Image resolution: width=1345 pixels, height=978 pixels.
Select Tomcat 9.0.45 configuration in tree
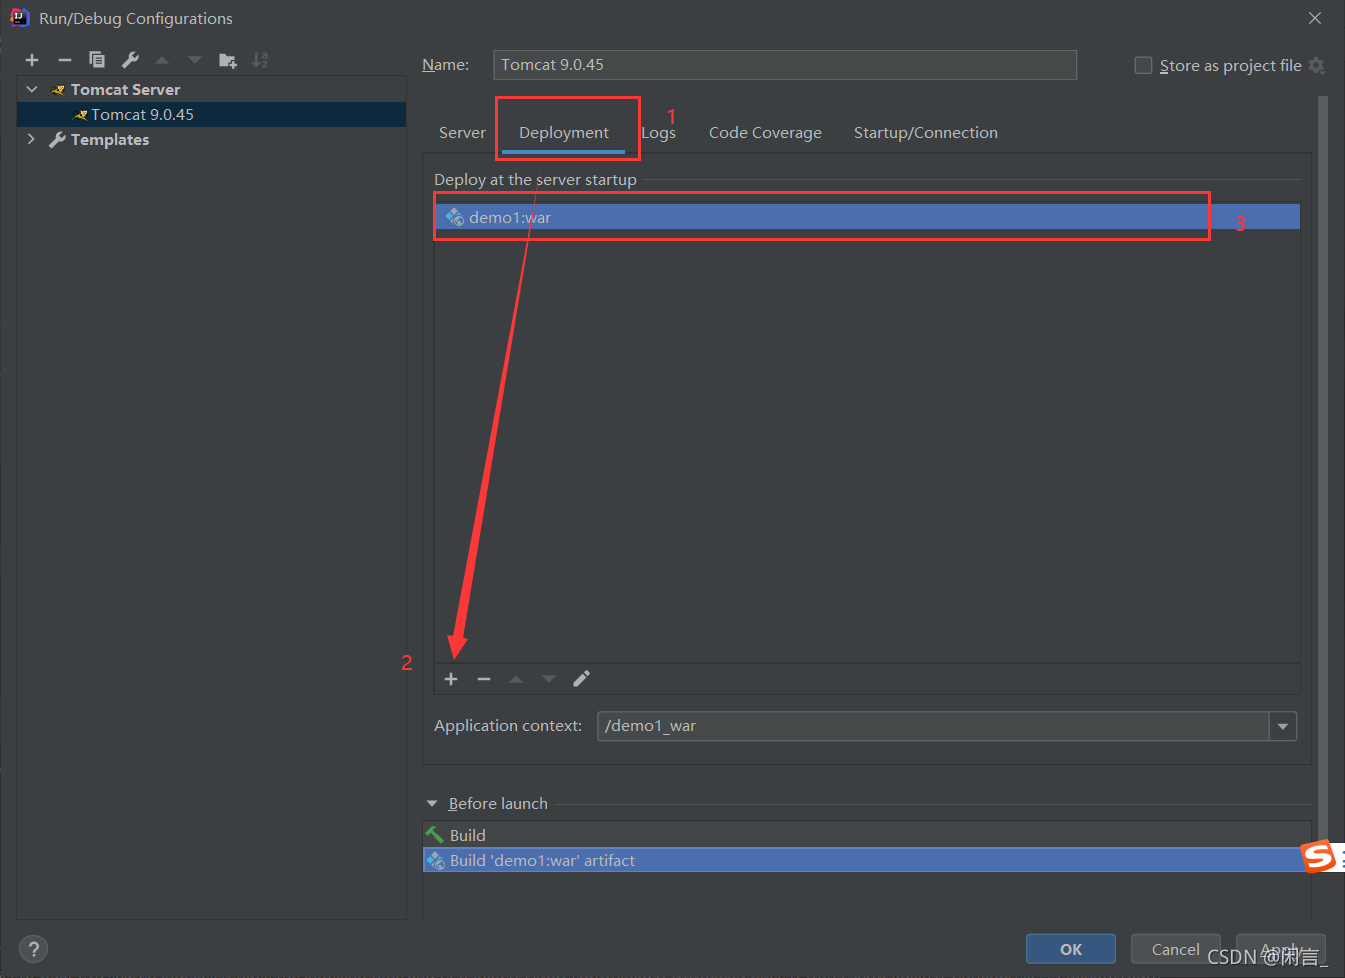tap(211, 114)
